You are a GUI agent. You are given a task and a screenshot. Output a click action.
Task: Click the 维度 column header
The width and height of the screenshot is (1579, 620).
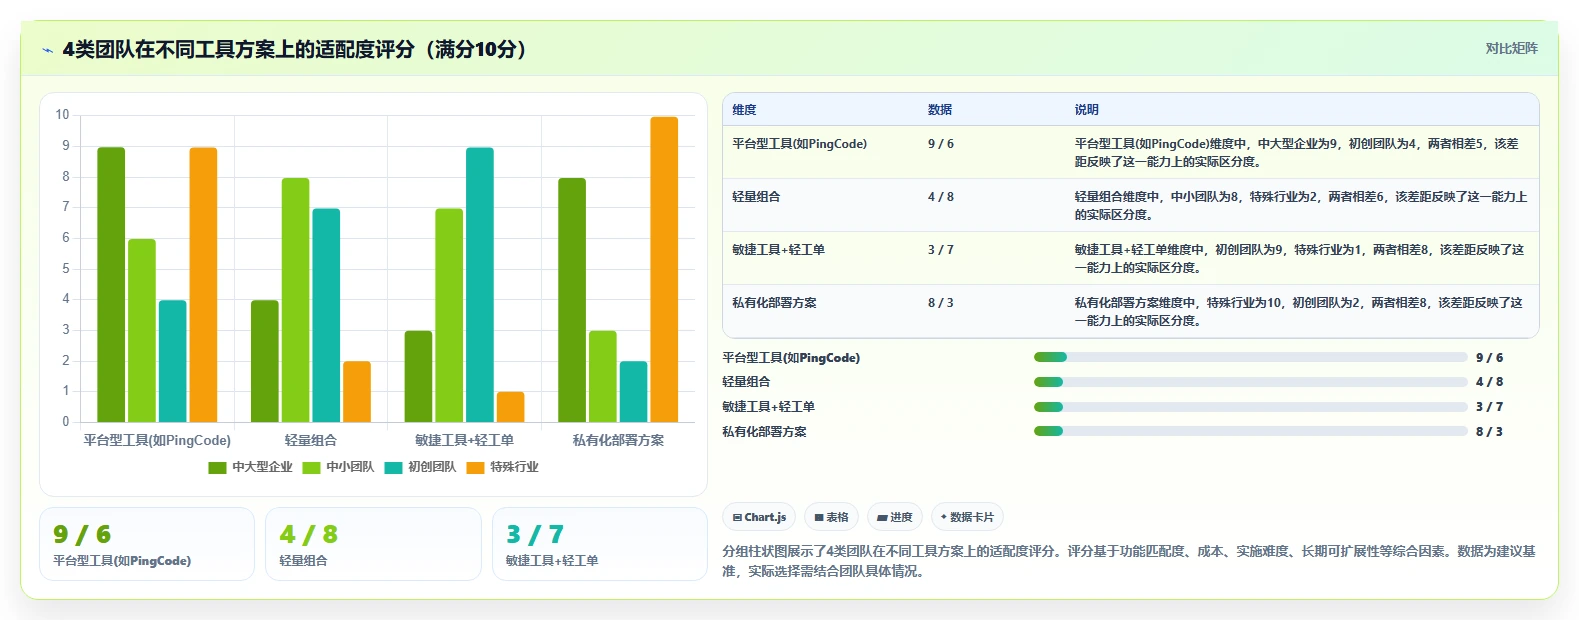tap(744, 110)
